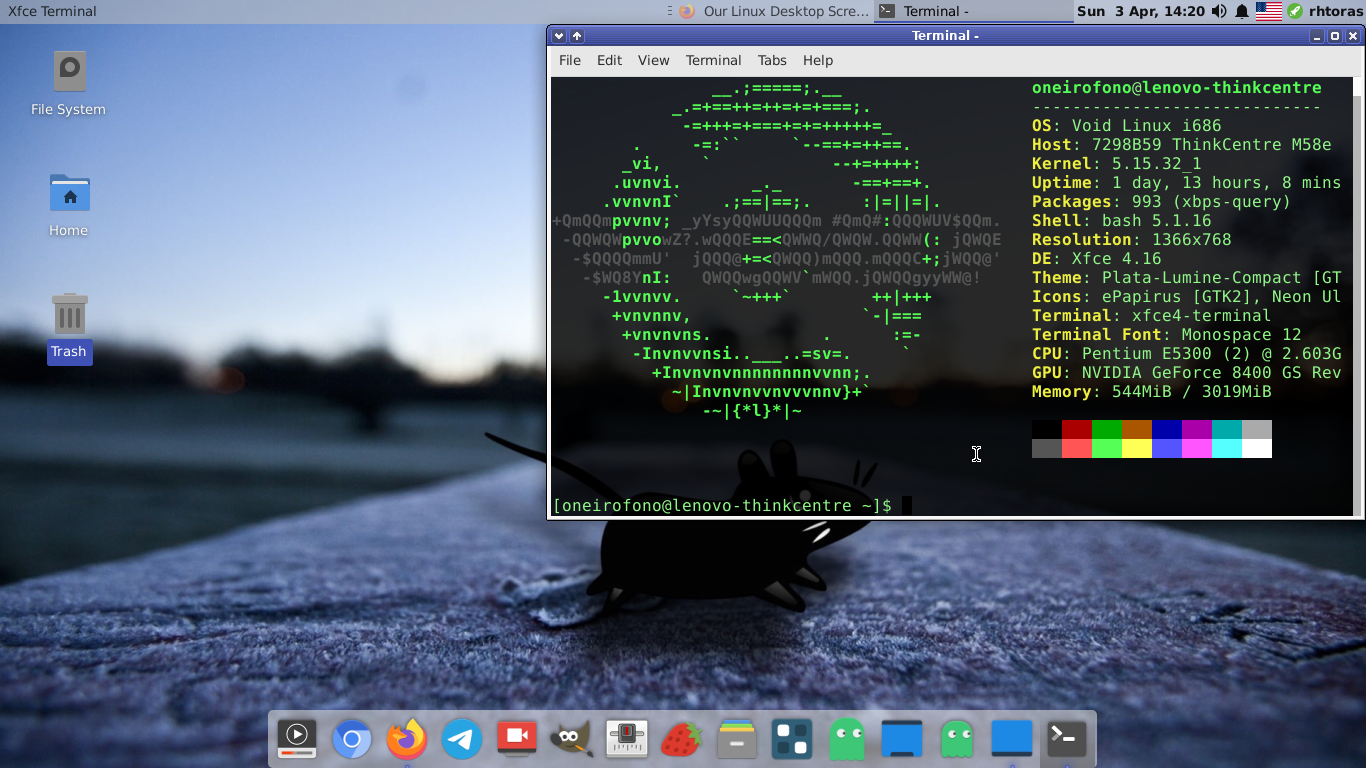Click the 'Resolution: 1366x768' line
Viewport: 1366px width, 768px height.
point(1132,240)
